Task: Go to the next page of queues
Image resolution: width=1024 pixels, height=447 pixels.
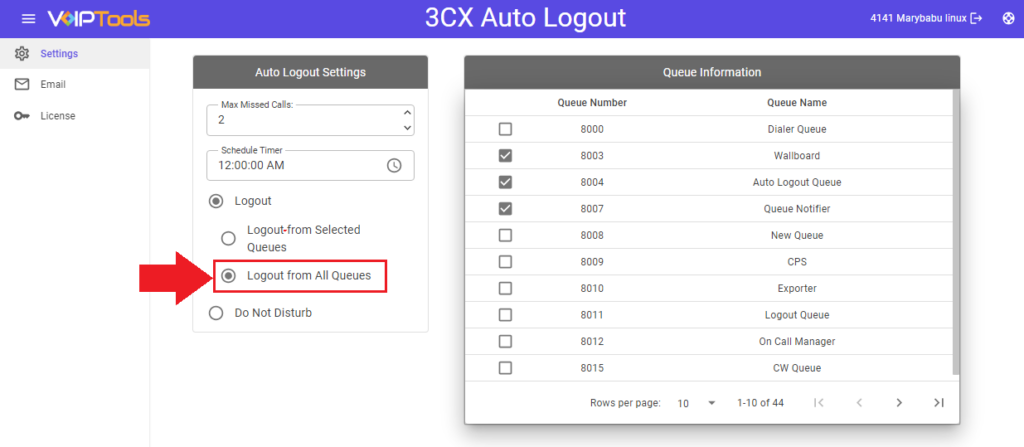Action: [x=899, y=403]
